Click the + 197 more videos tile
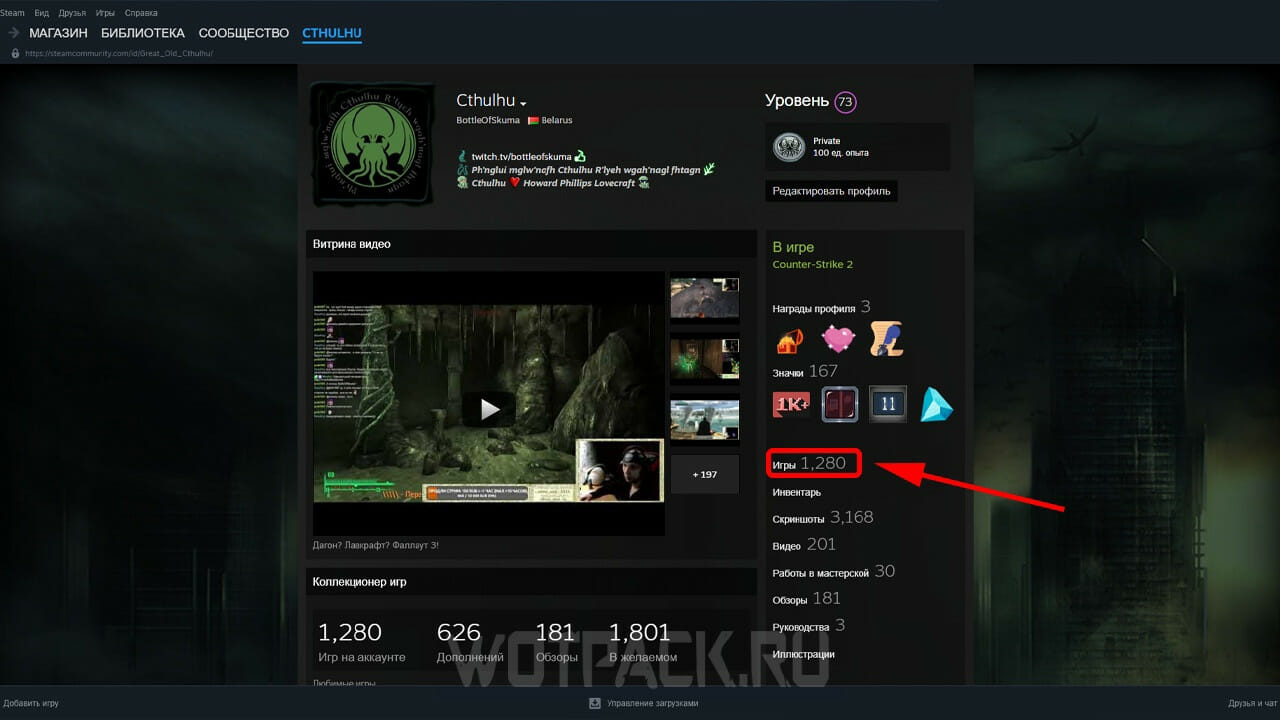The image size is (1280, 720). coord(705,475)
